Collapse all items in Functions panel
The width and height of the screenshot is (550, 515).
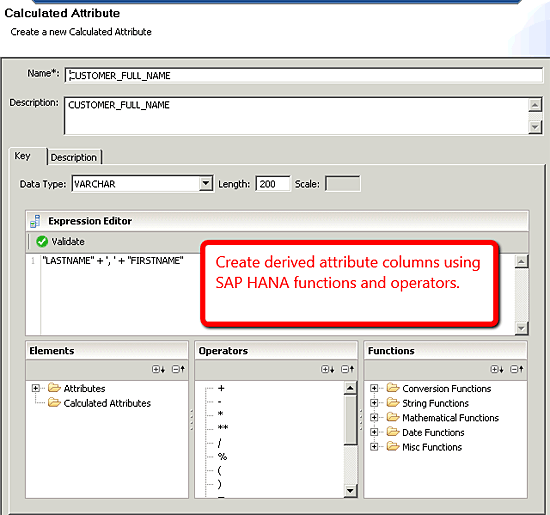click(x=517, y=369)
